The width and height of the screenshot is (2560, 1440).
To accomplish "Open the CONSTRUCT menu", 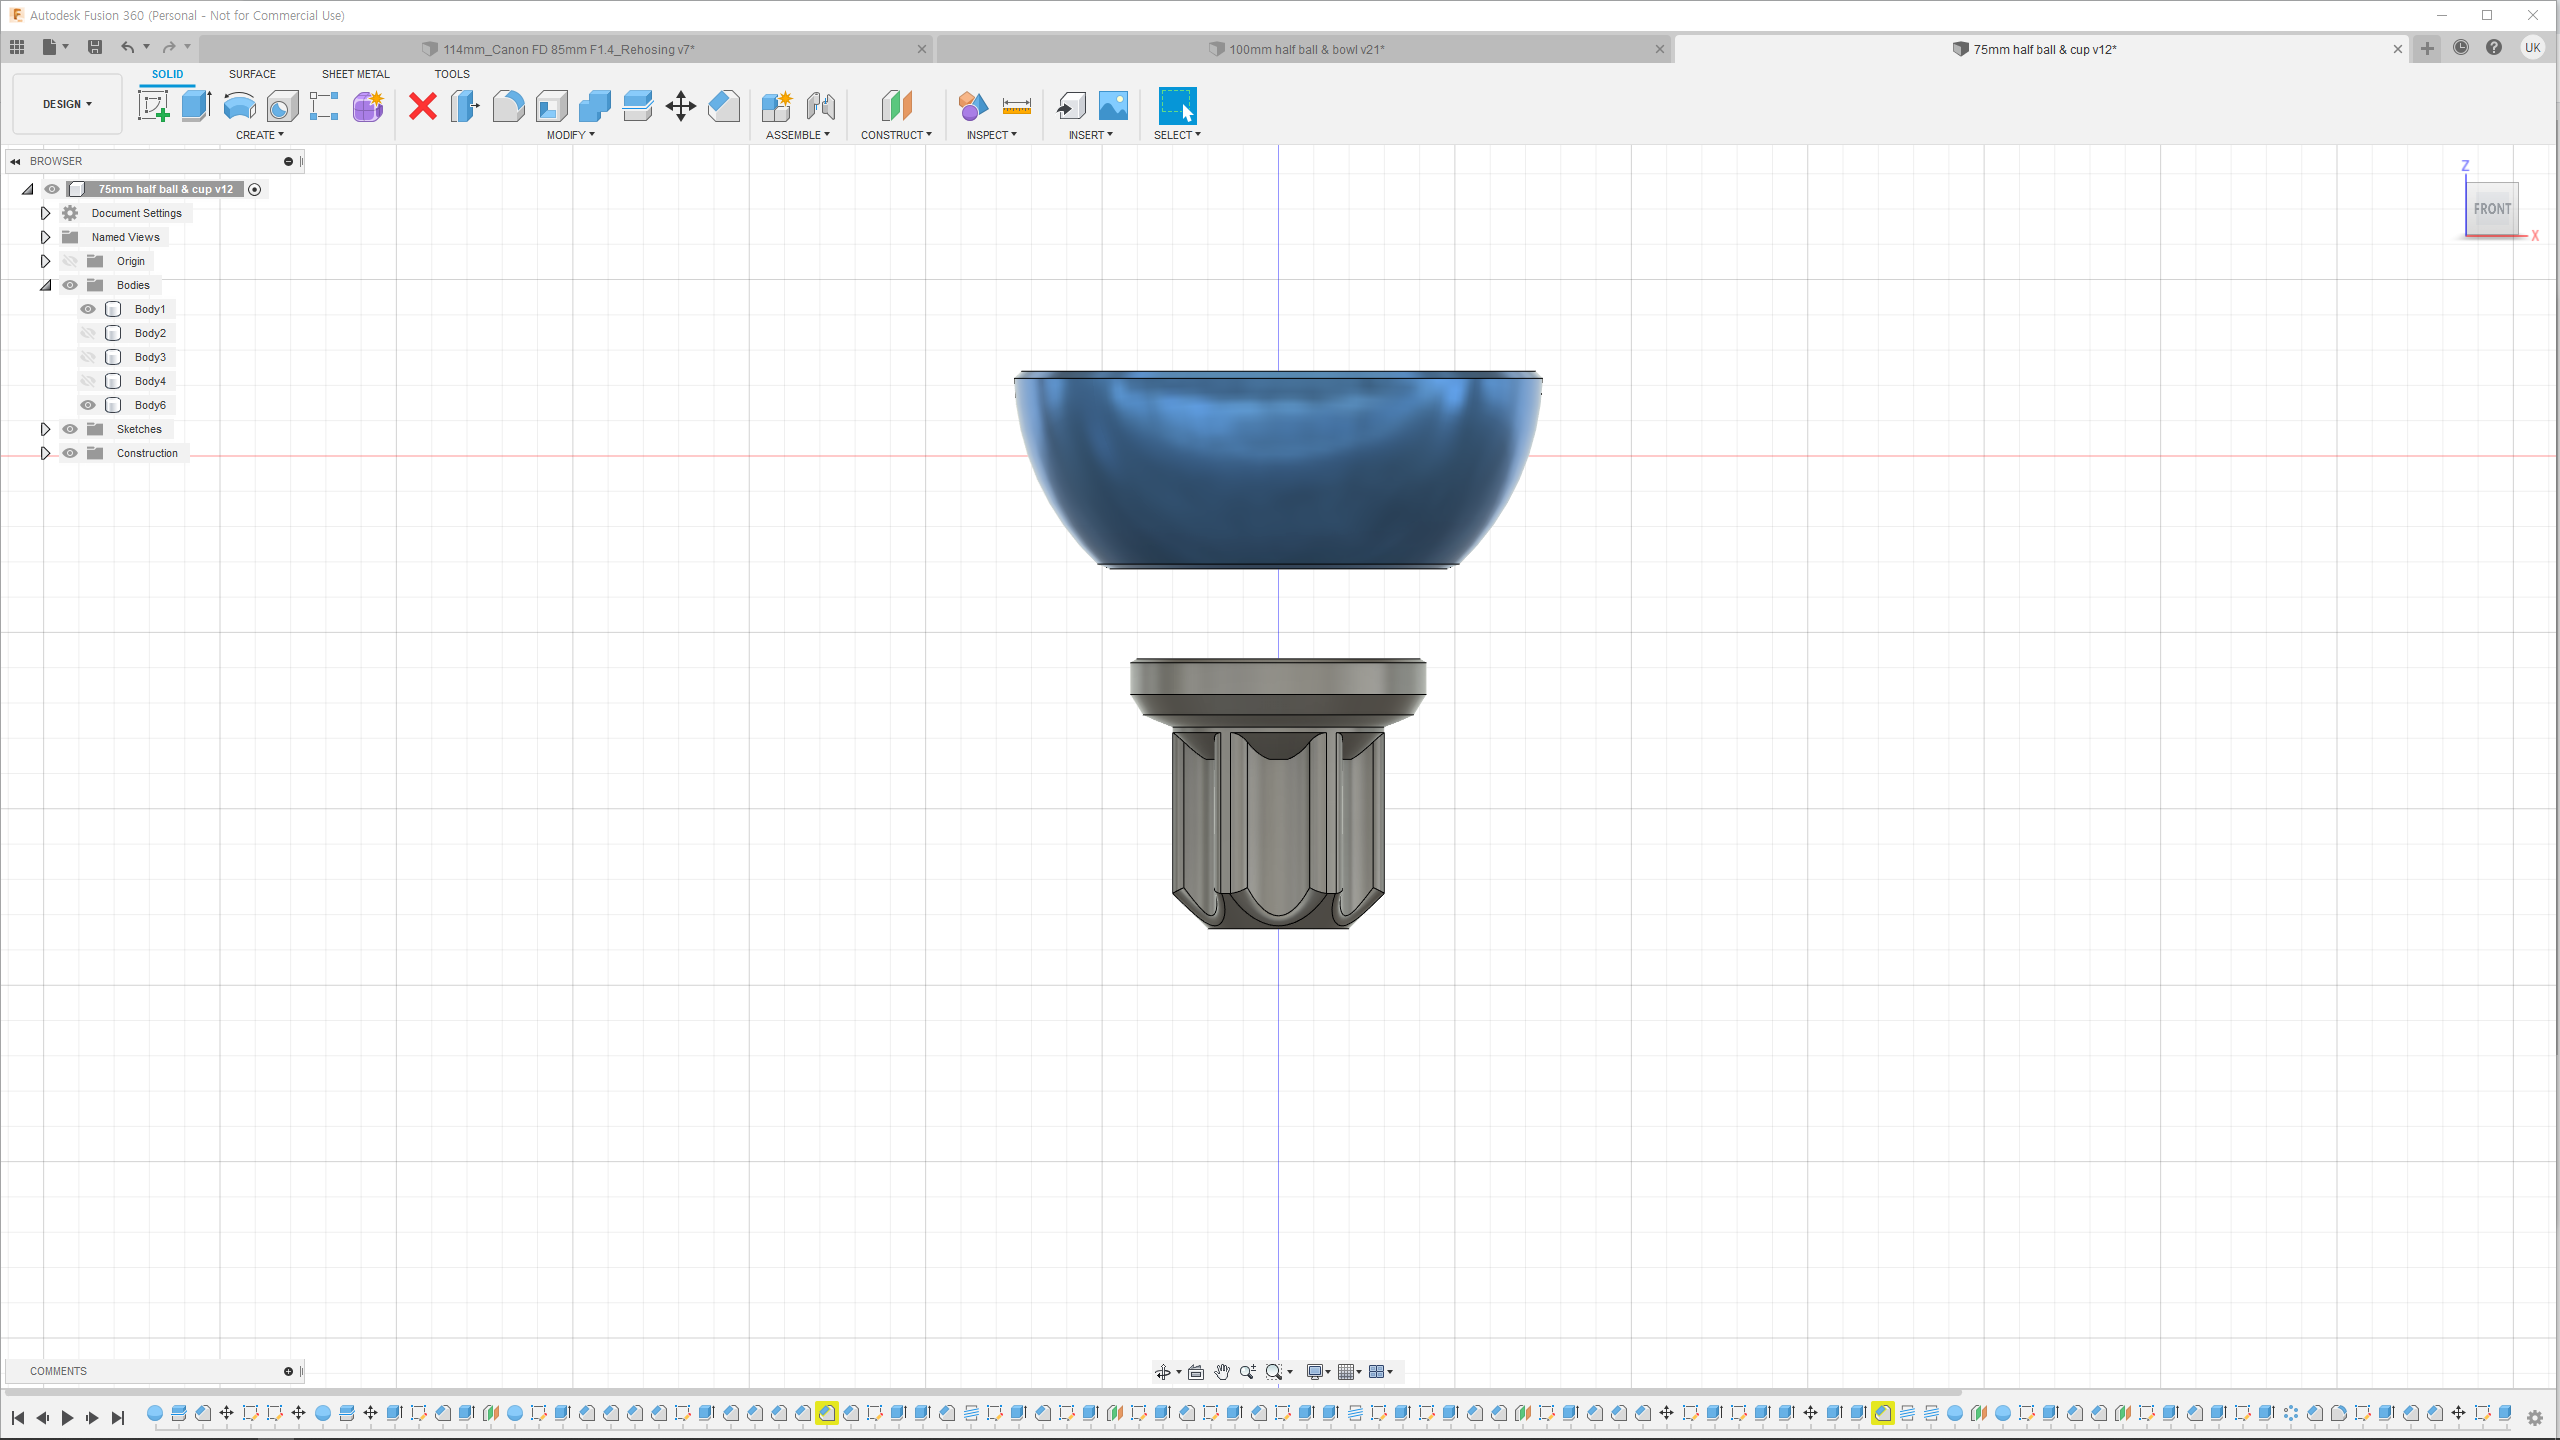I will 896,135.
